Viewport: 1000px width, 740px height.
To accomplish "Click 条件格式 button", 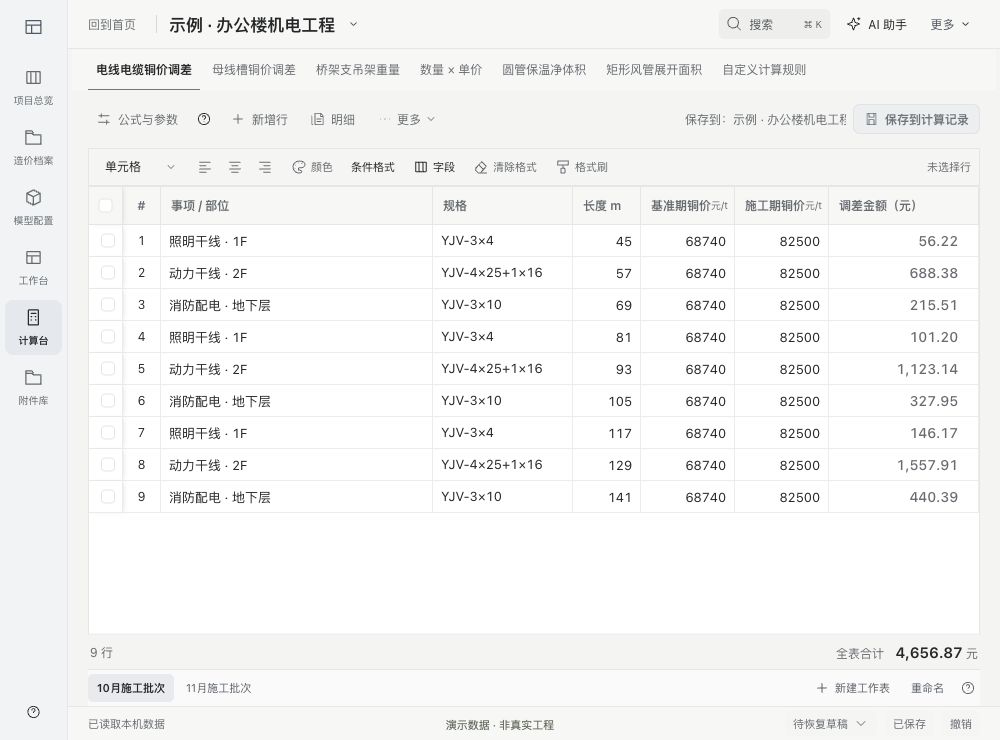I will click(373, 167).
